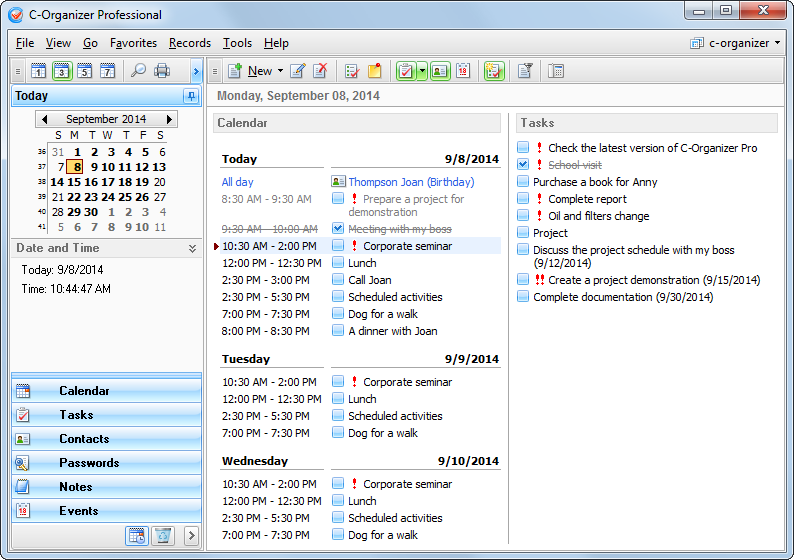Click the yellow sticky note toolbar icon
Image resolution: width=794 pixels, height=560 pixels.
click(375, 71)
